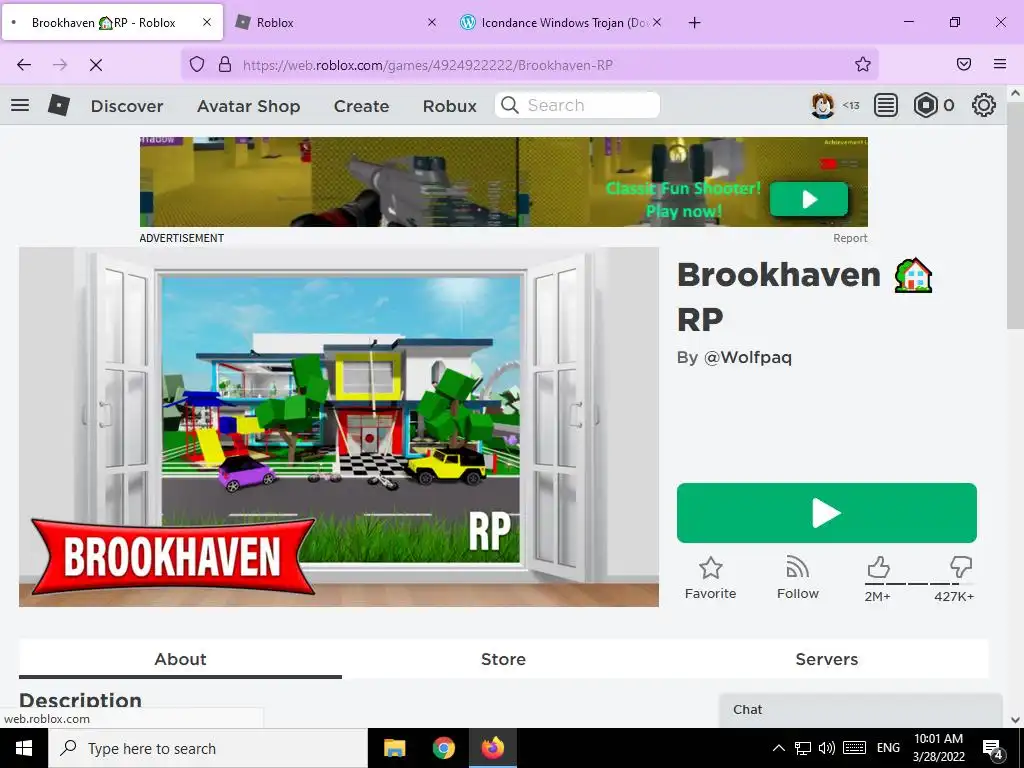Viewport: 1024px width, 768px height.
Task: Close the Icondance Windows Trojan tab
Action: click(657, 22)
